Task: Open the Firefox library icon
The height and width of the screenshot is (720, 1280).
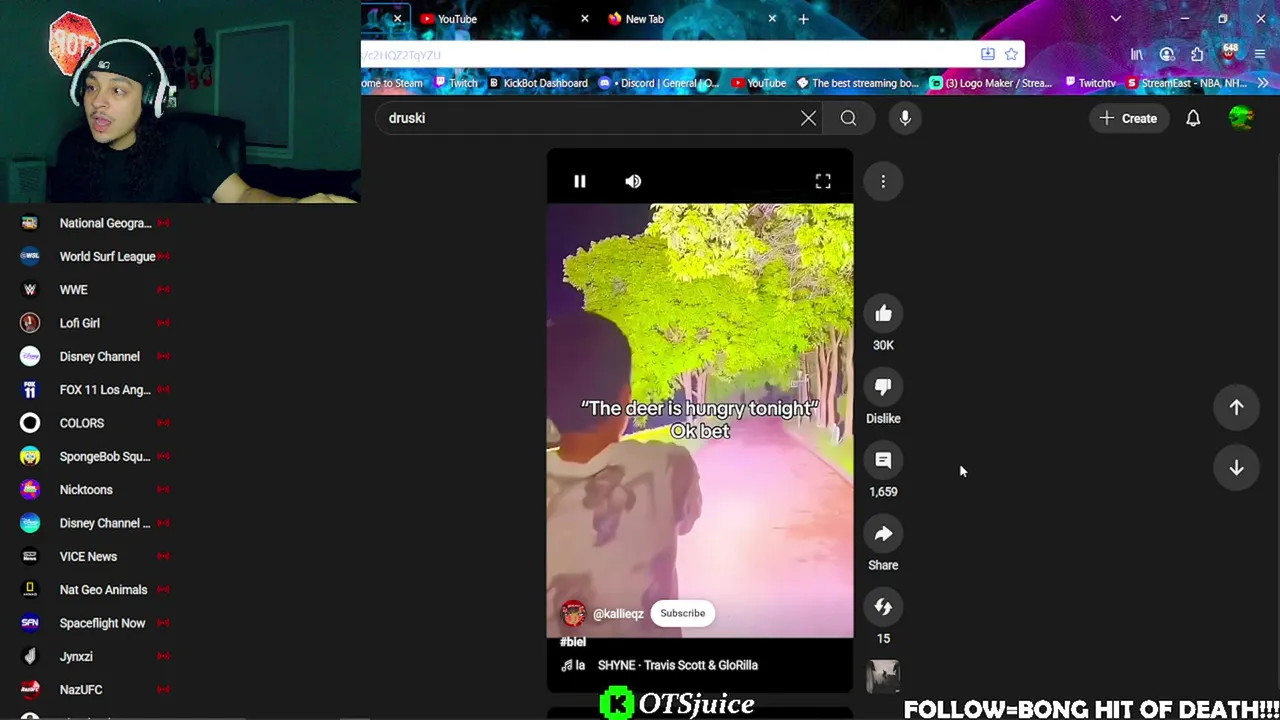Action: (1137, 54)
